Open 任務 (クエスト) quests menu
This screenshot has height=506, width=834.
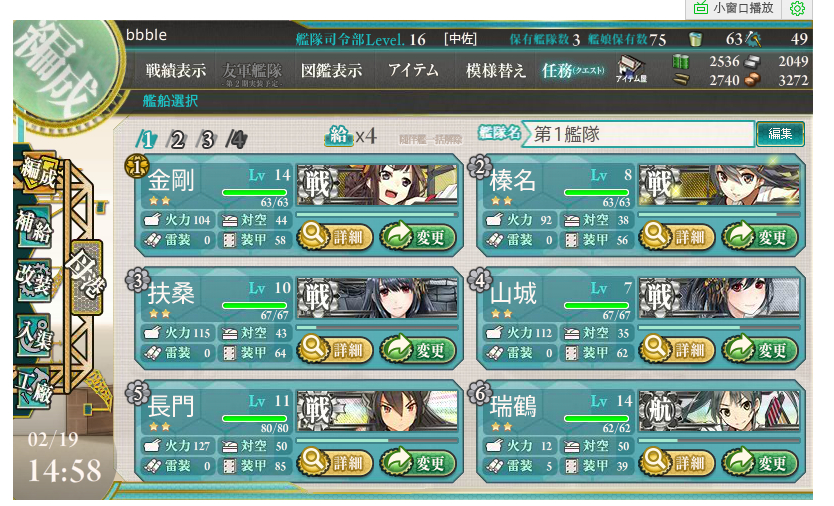point(573,70)
